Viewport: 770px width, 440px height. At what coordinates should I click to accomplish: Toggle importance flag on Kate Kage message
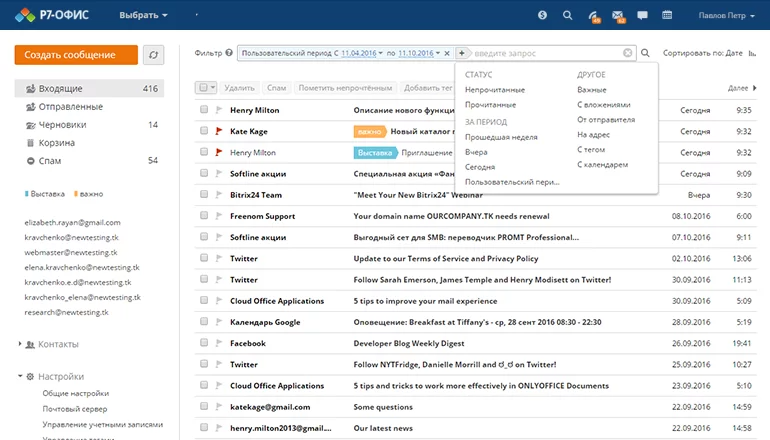tap(219, 131)
